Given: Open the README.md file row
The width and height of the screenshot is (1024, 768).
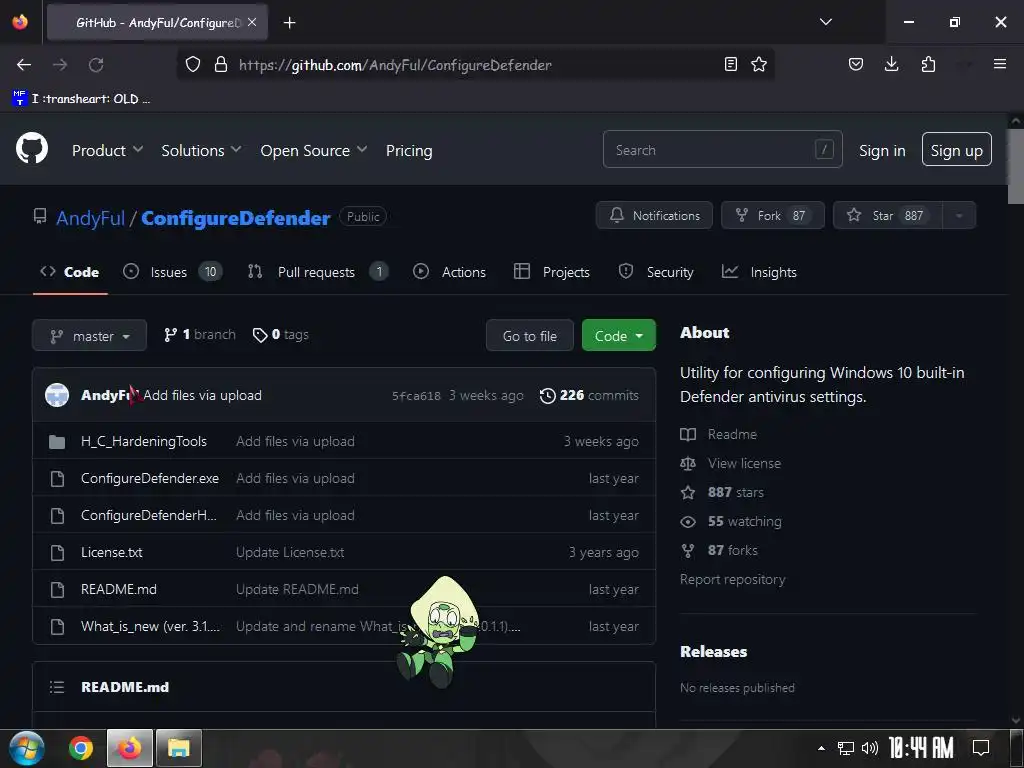Looking at the screenshot, I should tap(344, 589).
